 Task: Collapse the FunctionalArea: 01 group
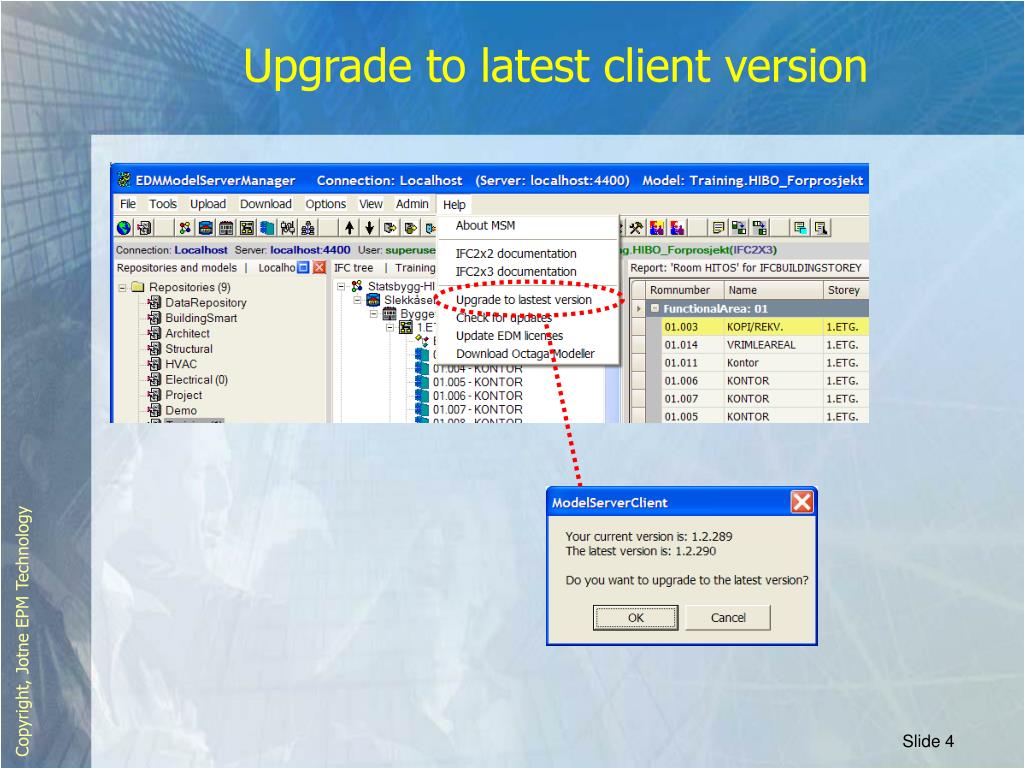[654, 308]
